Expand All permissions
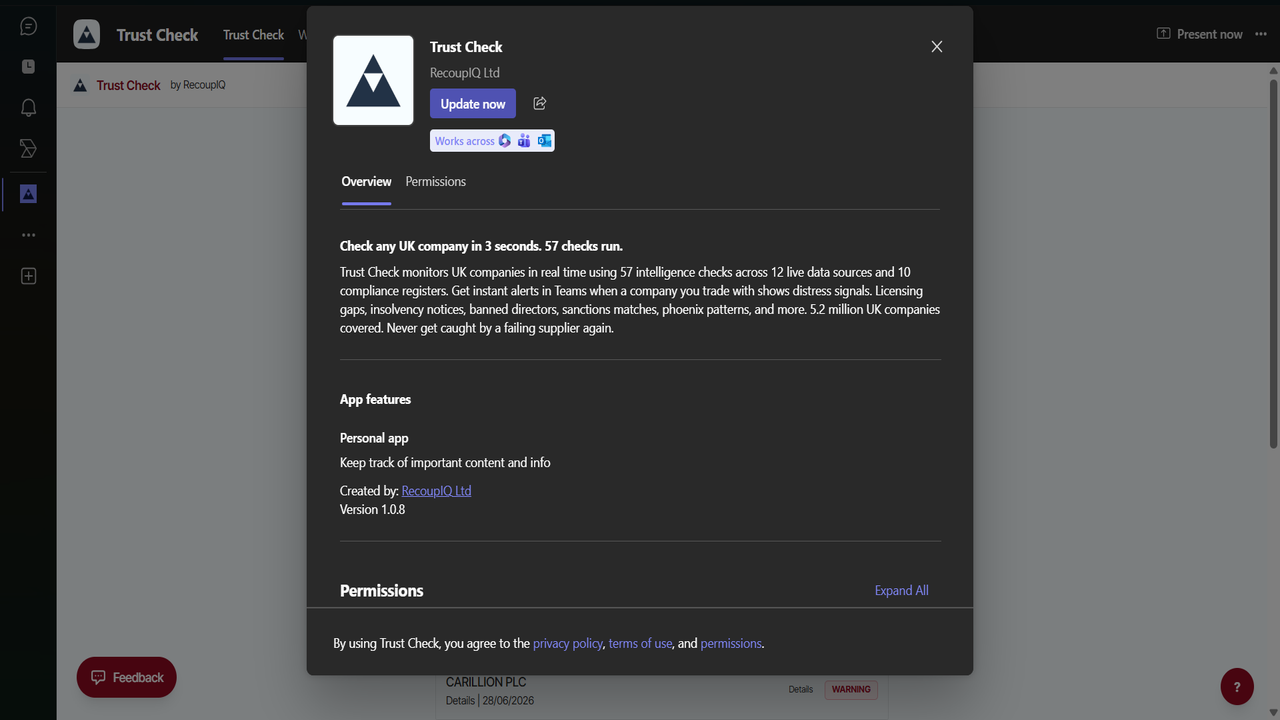 tap(901, 591)
